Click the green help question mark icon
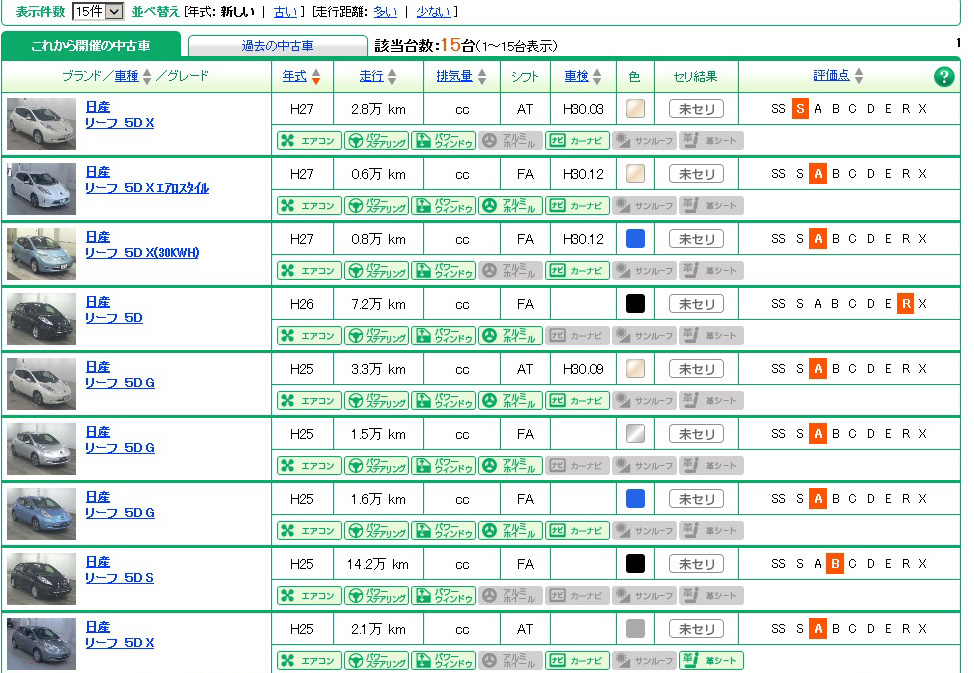The height and width of the screenshot is (673, 974). click(x=943, y=77)
